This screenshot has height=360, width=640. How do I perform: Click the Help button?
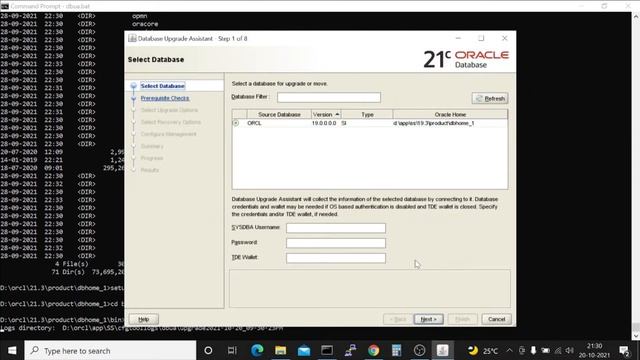(144, 319)
